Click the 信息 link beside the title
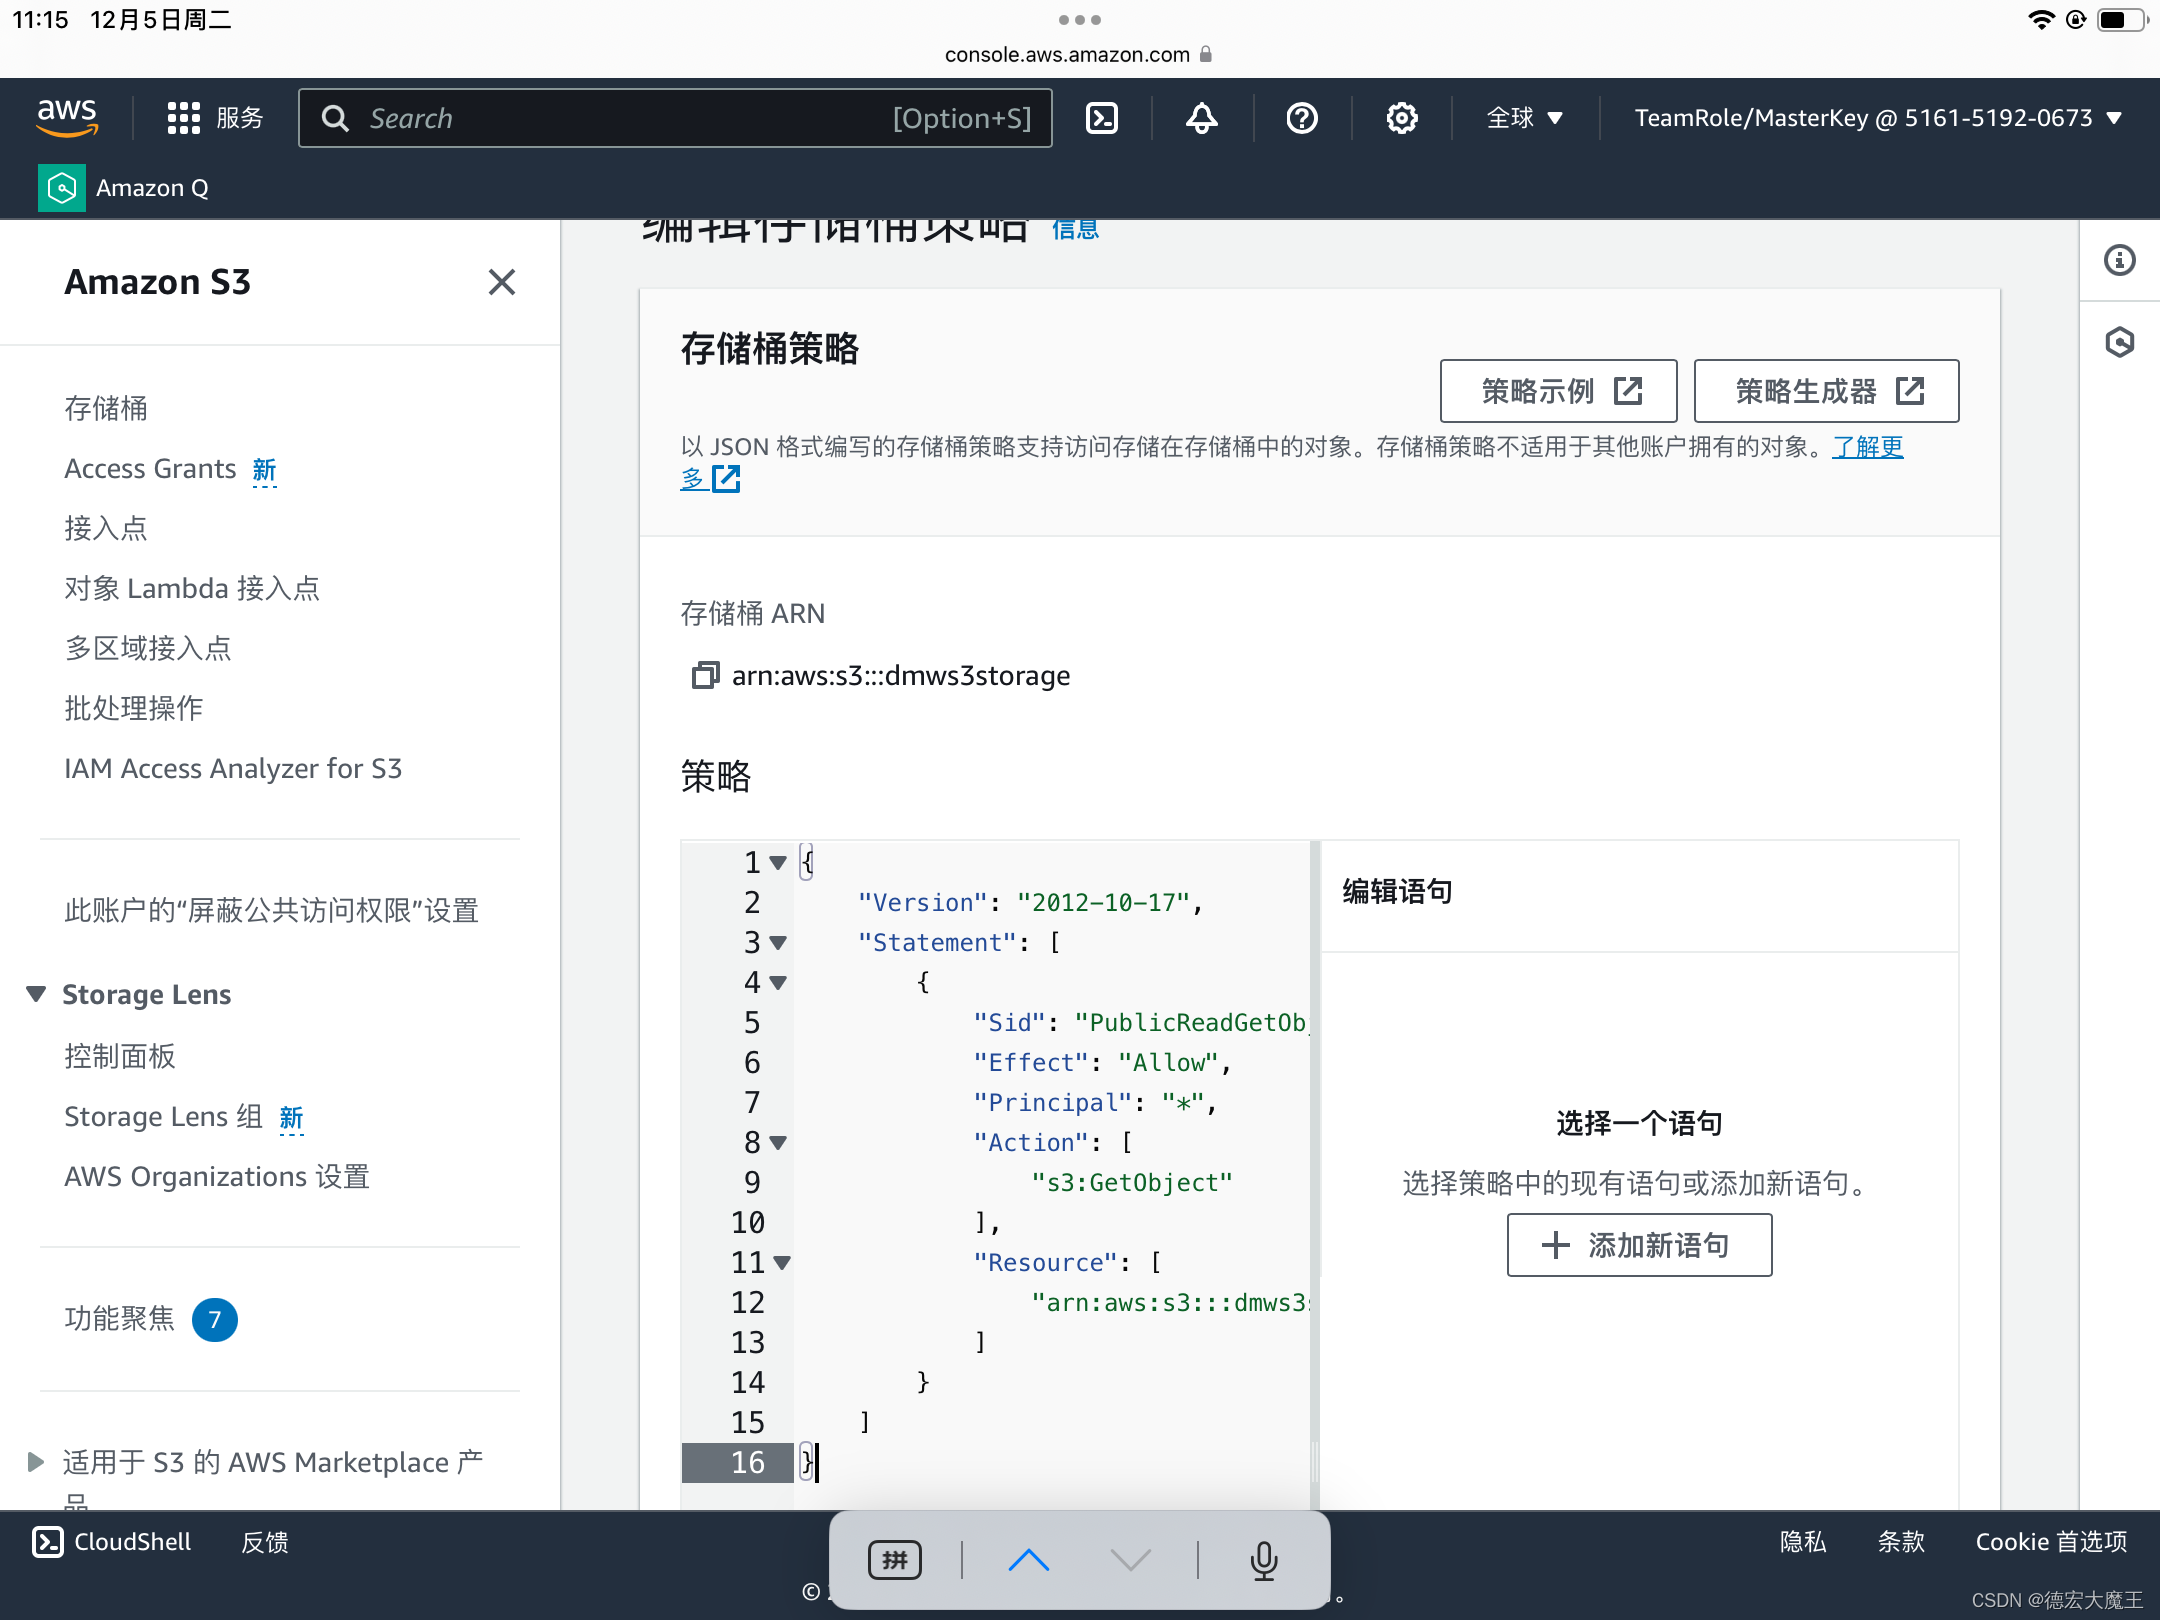Screen dimensions: 2160x1620 point(1076,230)
